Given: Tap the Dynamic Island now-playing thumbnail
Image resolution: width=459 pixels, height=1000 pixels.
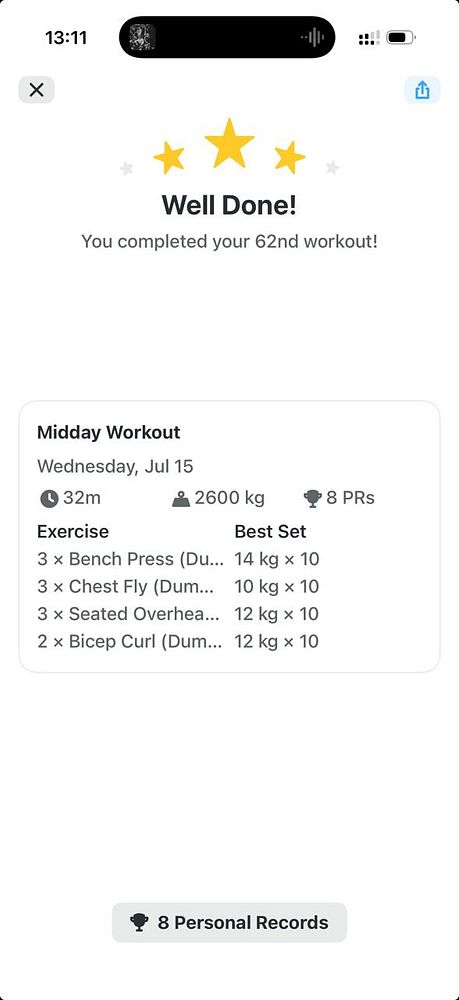Looking at the screenshot, I should (x=142, y=37).
